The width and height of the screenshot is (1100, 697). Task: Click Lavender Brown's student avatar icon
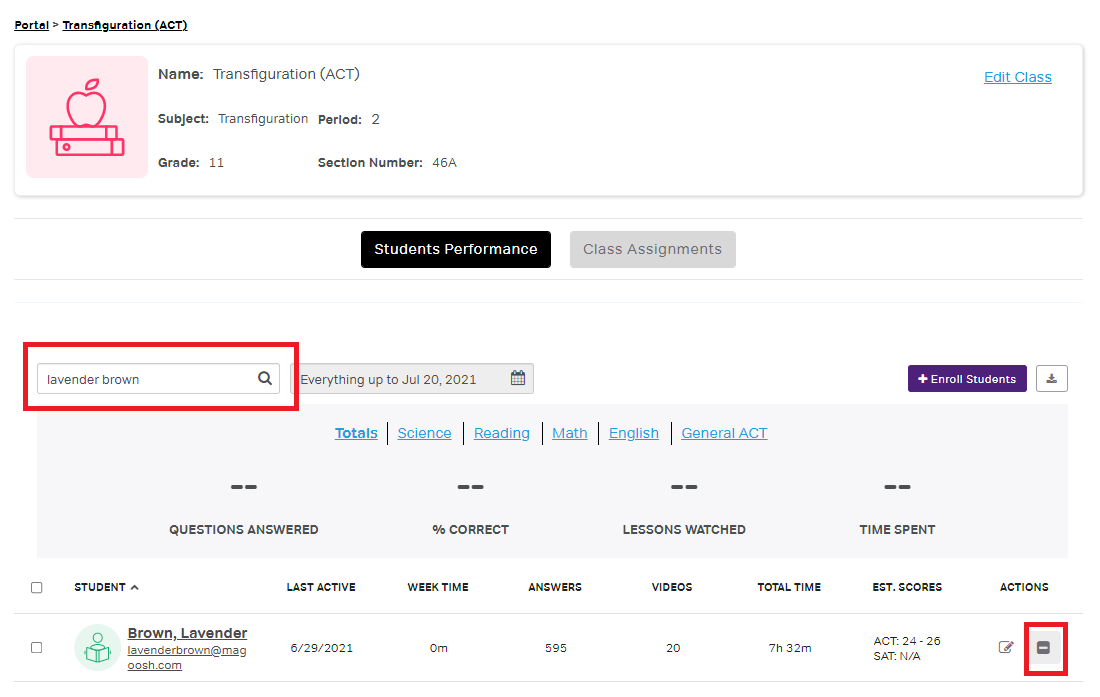(97, 647)
